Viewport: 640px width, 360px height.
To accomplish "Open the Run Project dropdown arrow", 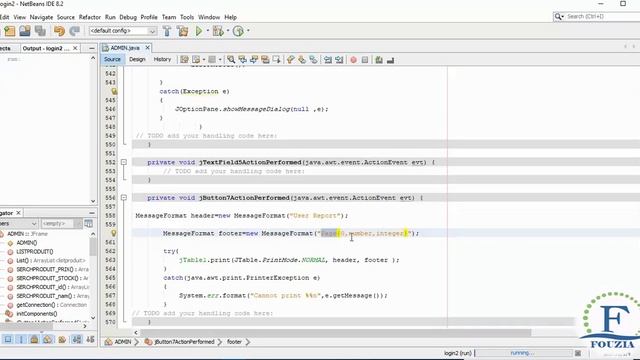I will (207, 31).
